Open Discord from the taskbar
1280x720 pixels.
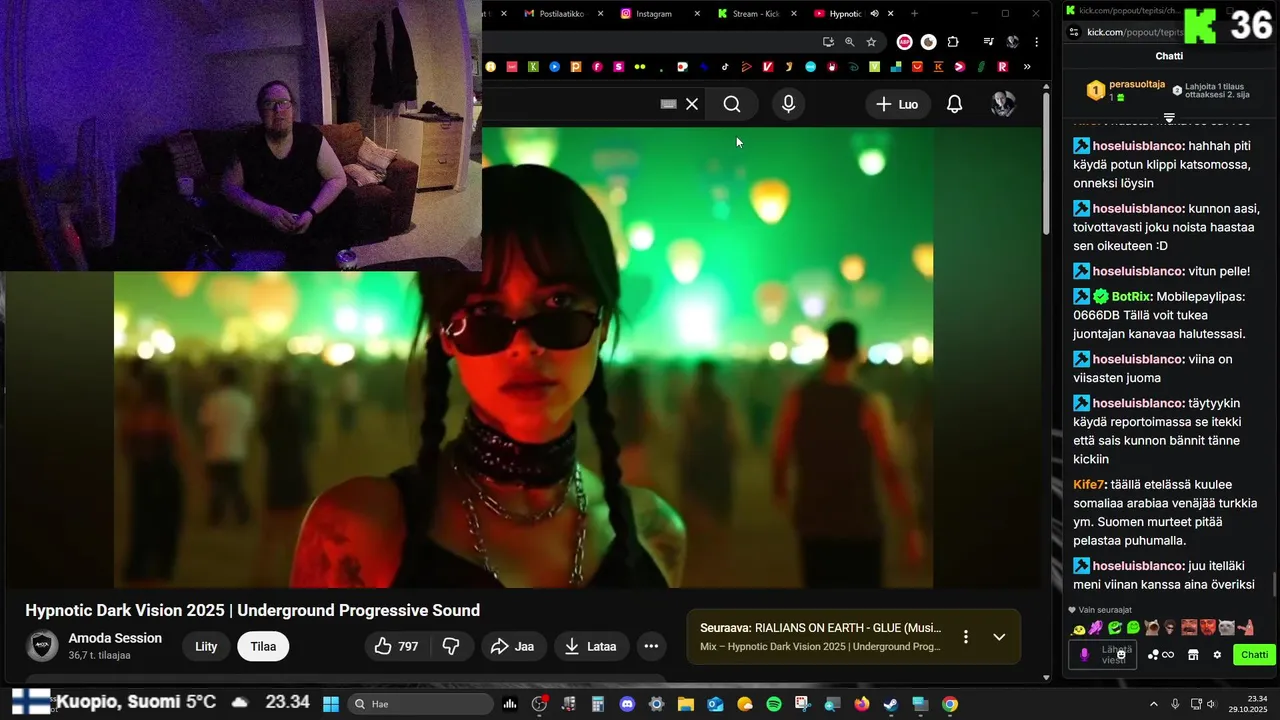[627, 704]
